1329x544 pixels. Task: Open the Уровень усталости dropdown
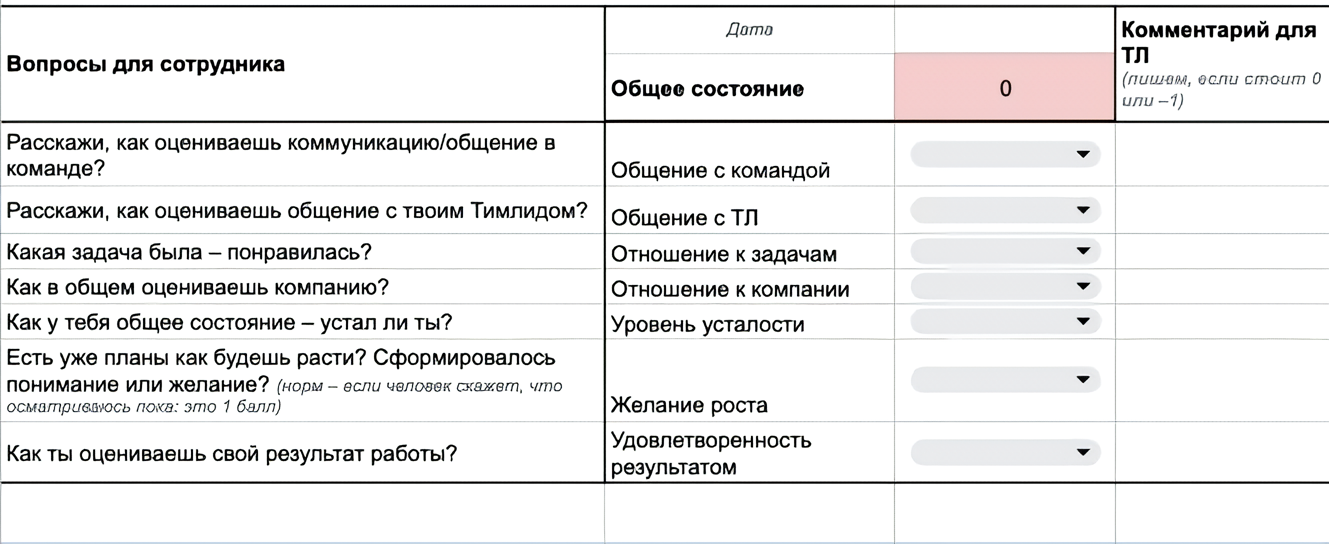coord(1005,321)
